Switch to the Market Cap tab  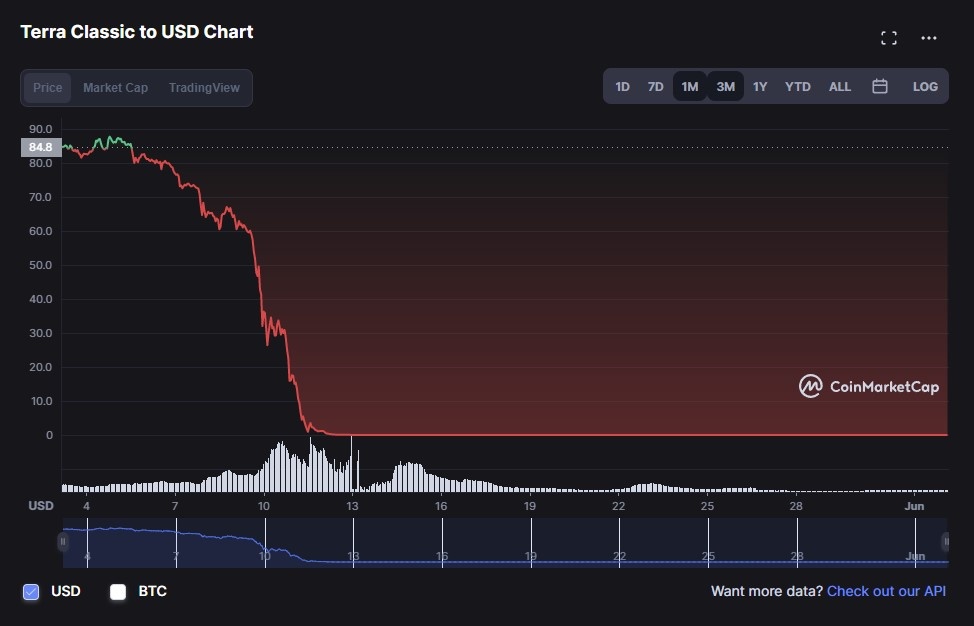115,88
